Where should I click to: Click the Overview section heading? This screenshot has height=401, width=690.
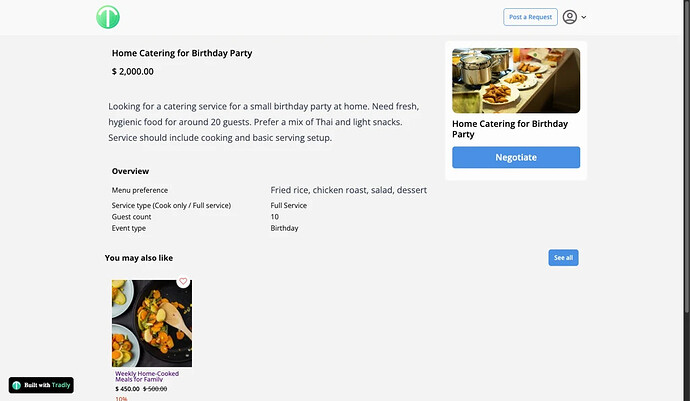click(130, 171)
